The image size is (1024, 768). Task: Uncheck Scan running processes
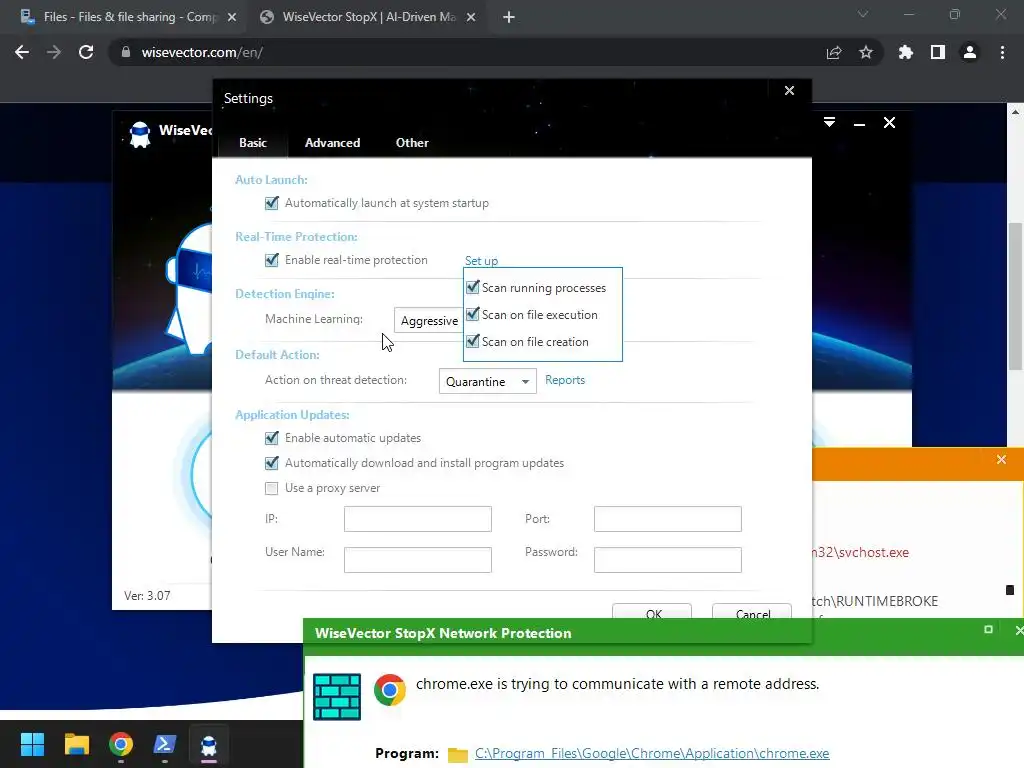pos(473,287)
